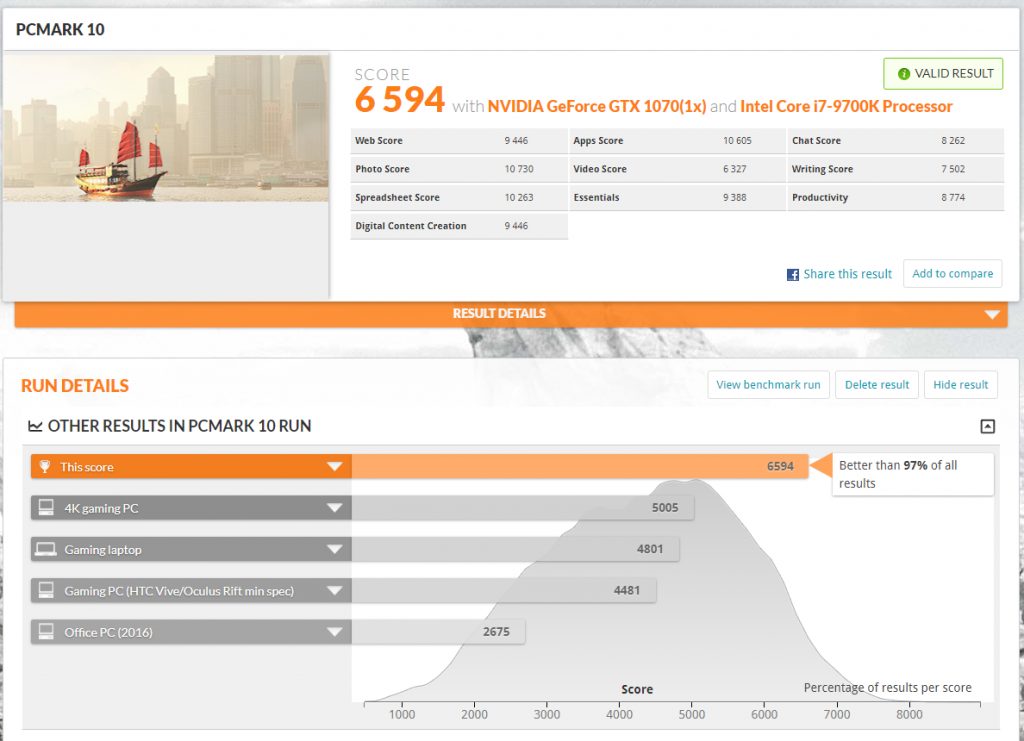Click the large 6 594 overall score
The height and width of the screenshot is (741, 1024).
point(400,99)
